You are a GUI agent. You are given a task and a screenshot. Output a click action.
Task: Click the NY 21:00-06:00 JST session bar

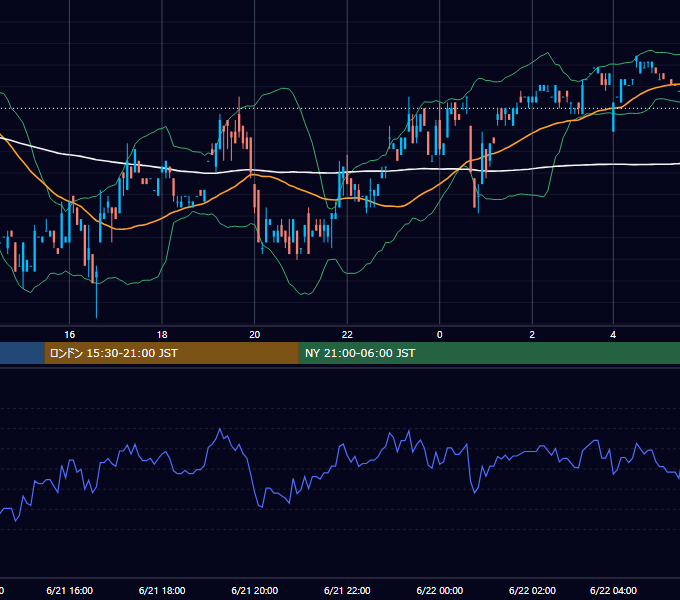click(x=489, y=353)
